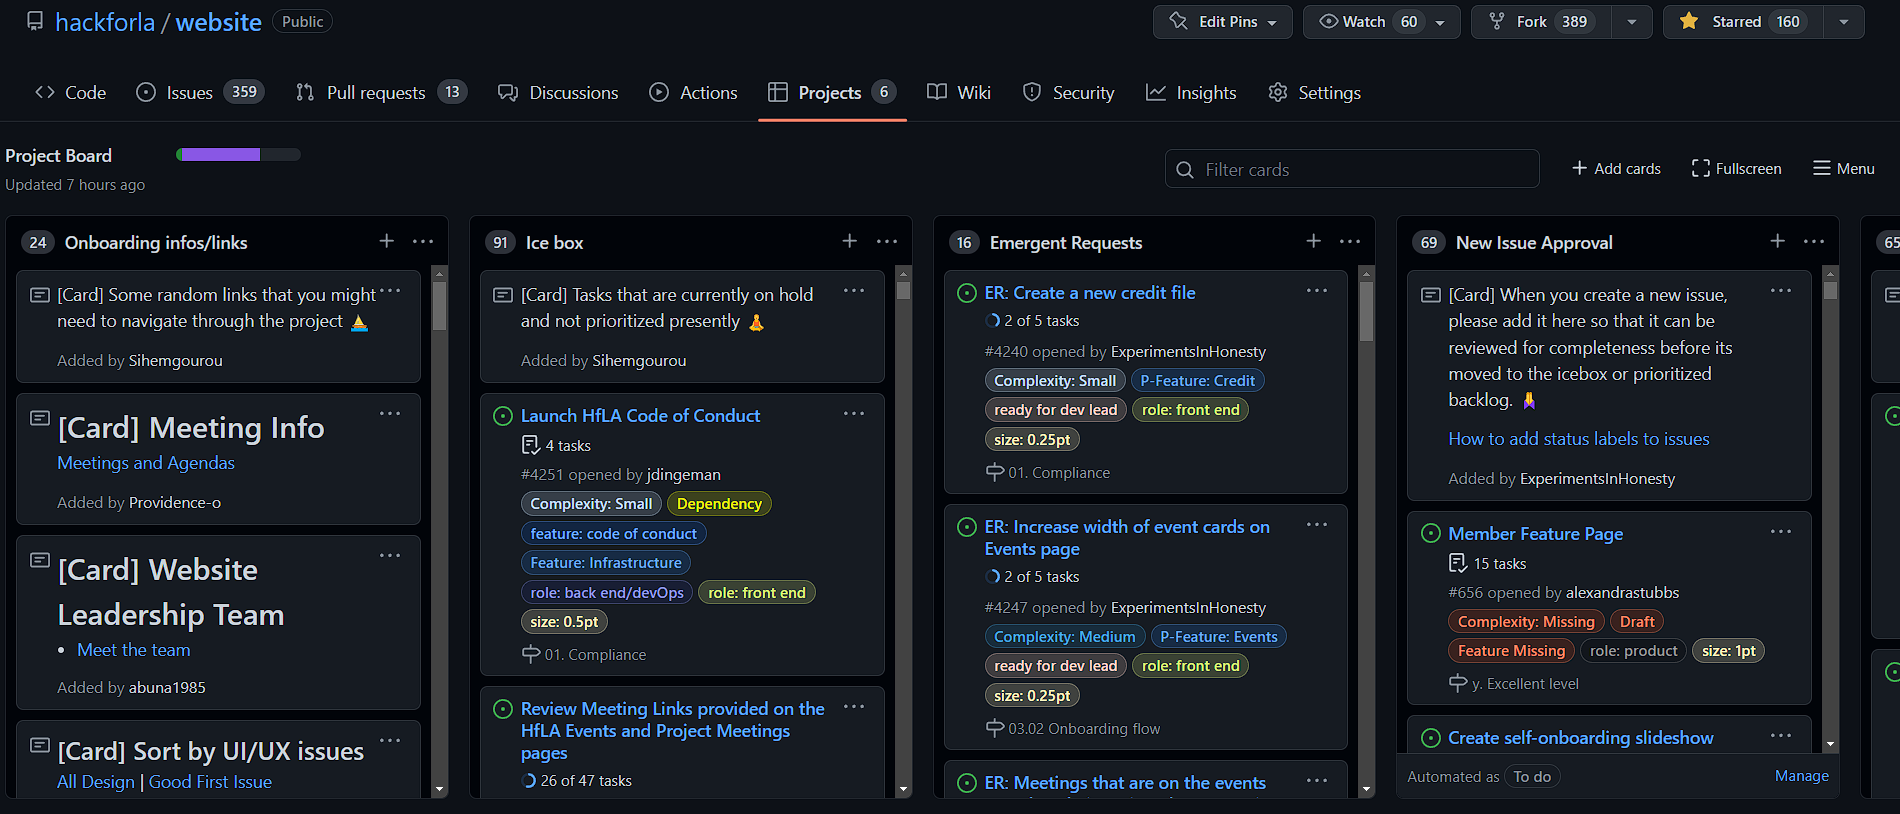
Task: Open the Insights tab
Action: pos(1191,92)
